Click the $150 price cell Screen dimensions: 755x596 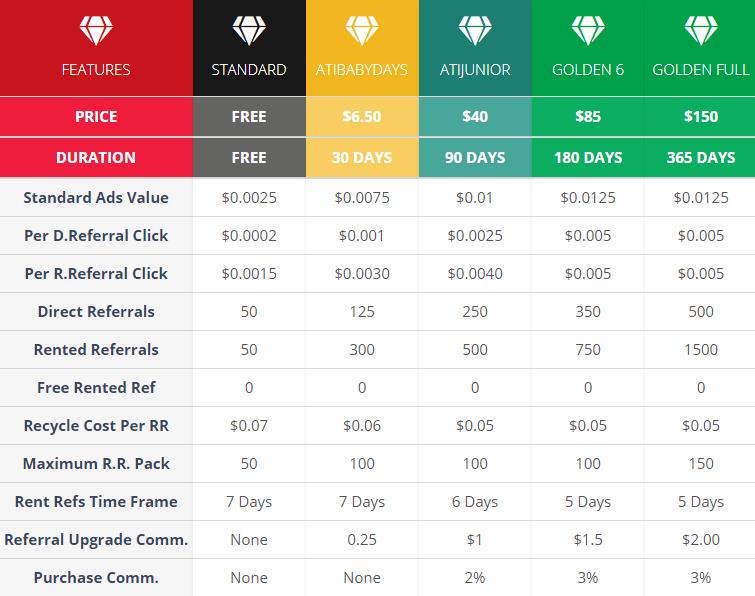[701, 117]
